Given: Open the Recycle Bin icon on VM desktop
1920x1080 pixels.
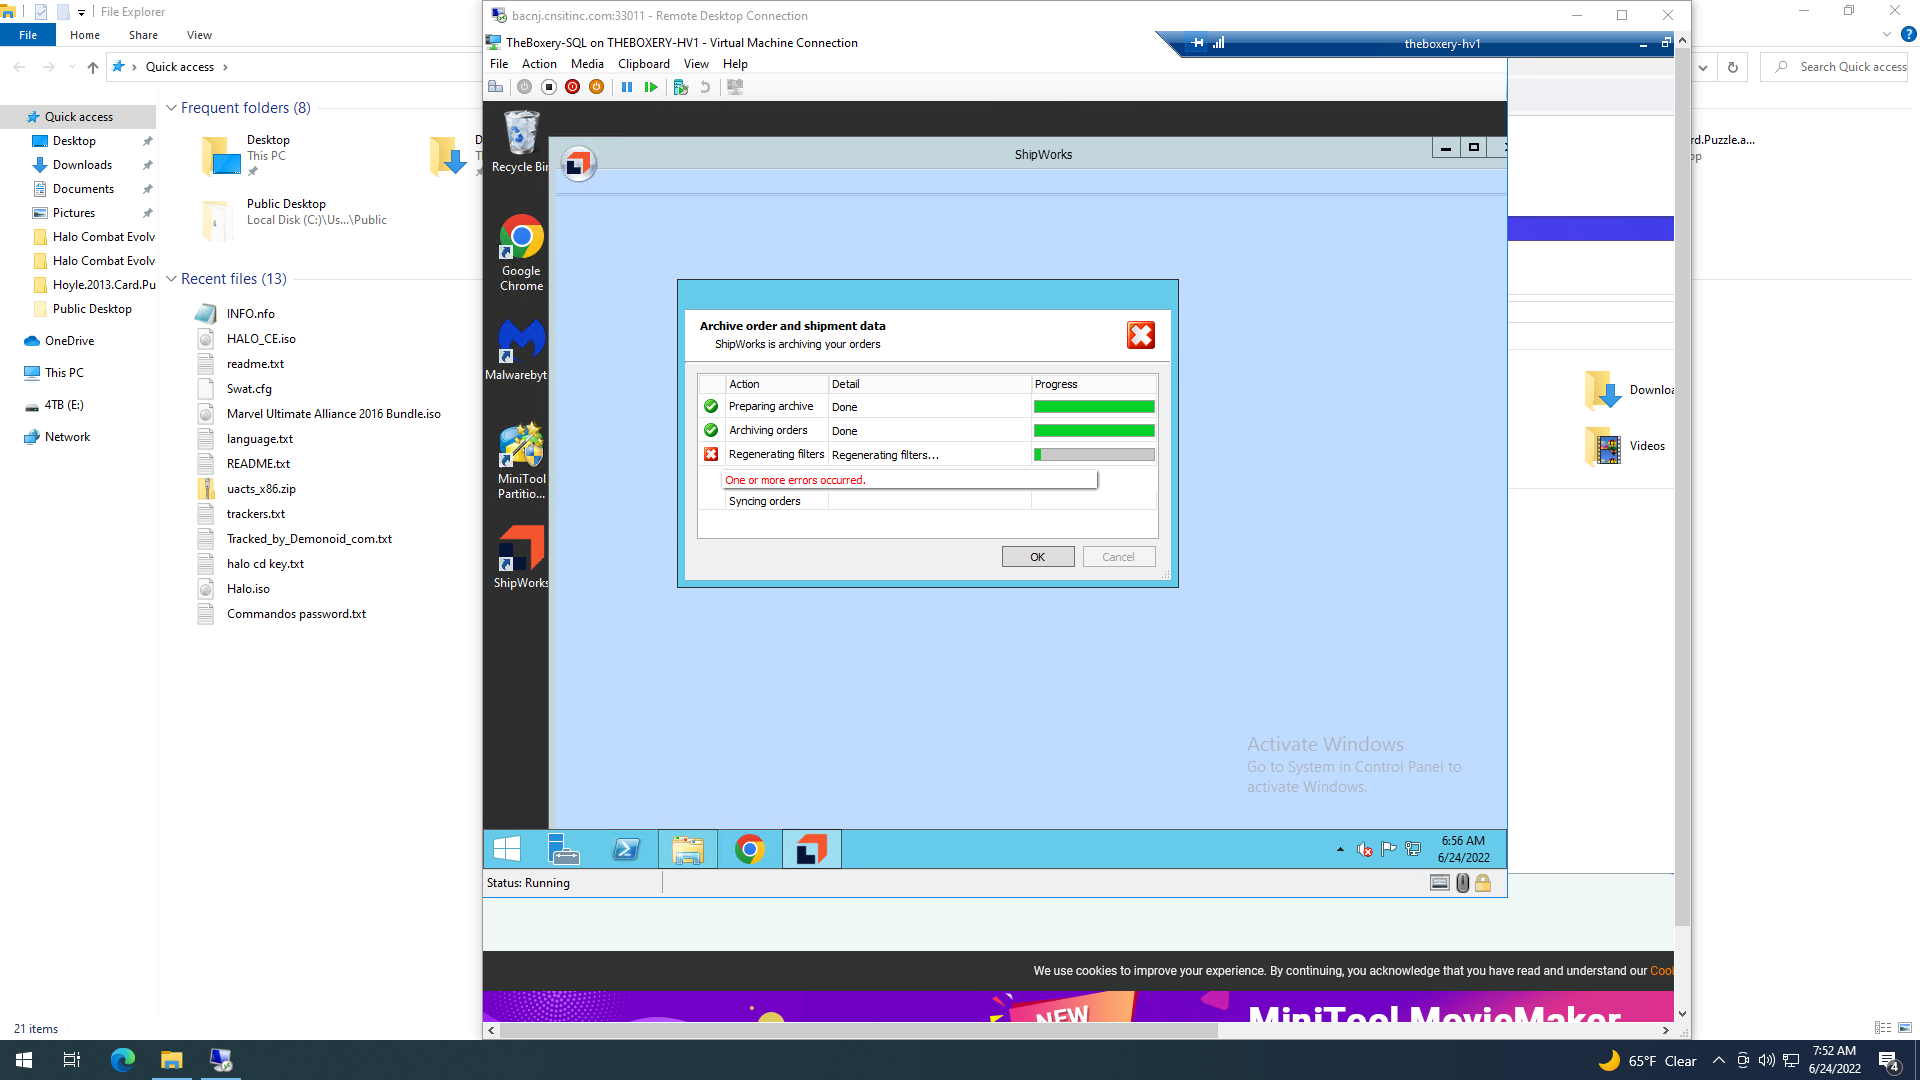Looking at the screenshot, I should pos(520,142).
